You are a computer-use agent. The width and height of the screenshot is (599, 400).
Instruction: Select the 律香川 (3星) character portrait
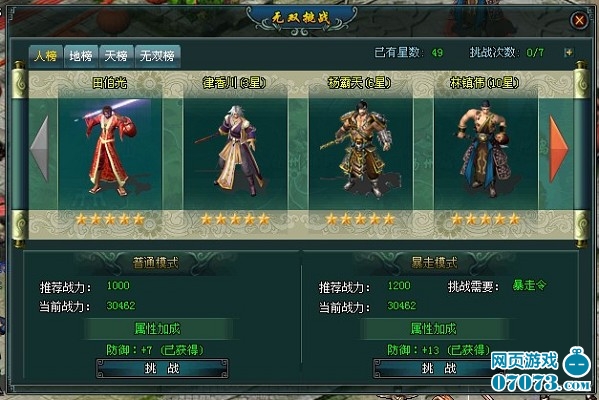(235, 149)
